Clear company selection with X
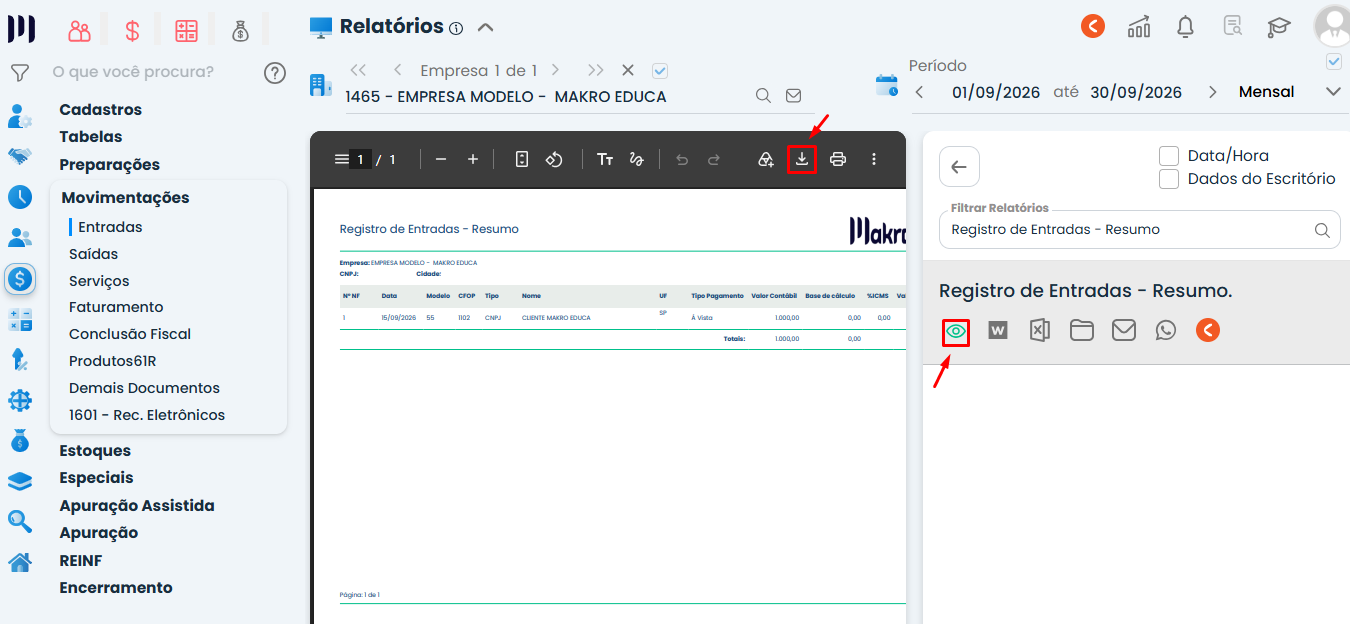The image size is (1350, 624). coord(628,71)
